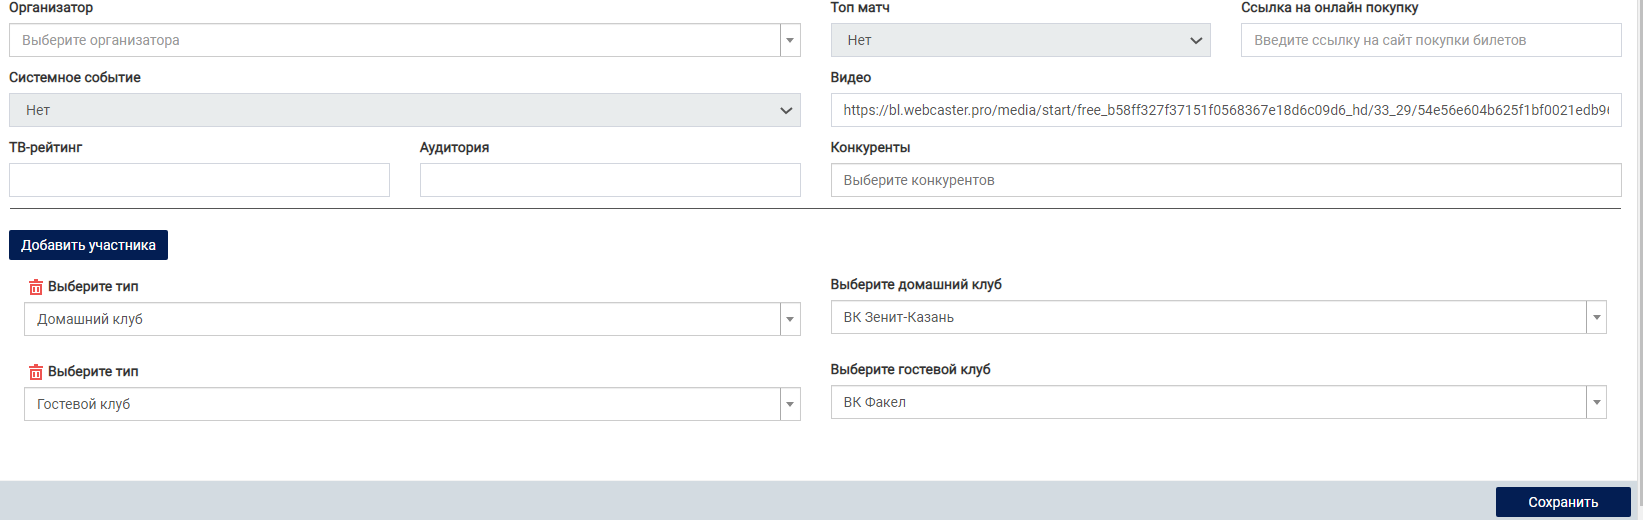Delete the Домашний клуб participant via trash icon

[36, 287]
